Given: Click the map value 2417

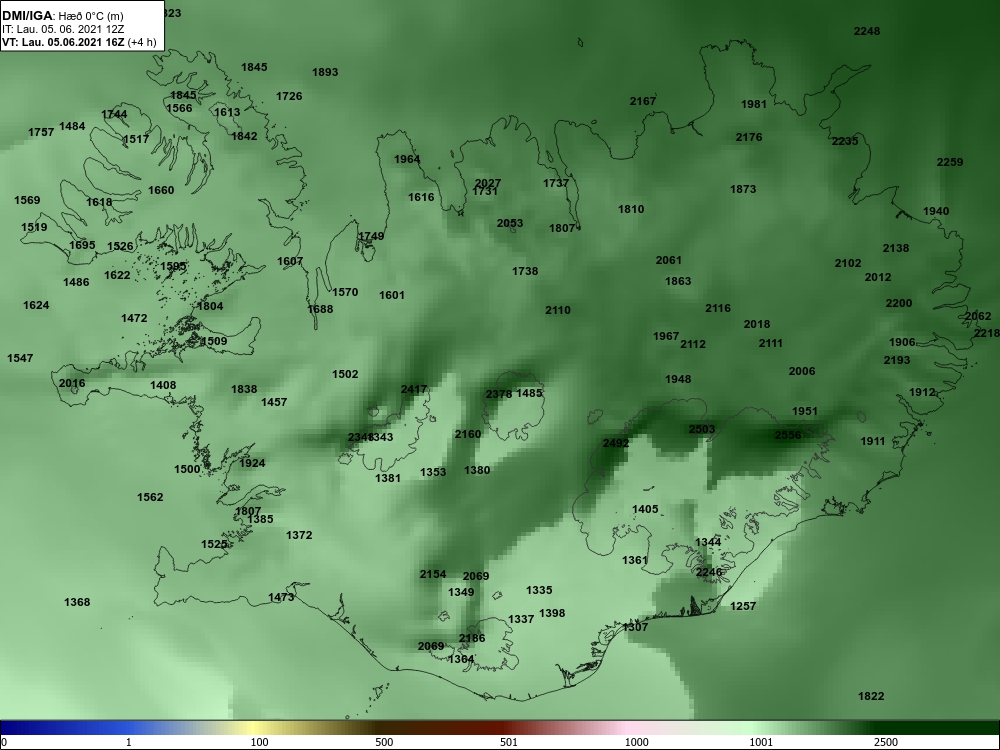Looking at the screenshot, I should coord(414,389).
